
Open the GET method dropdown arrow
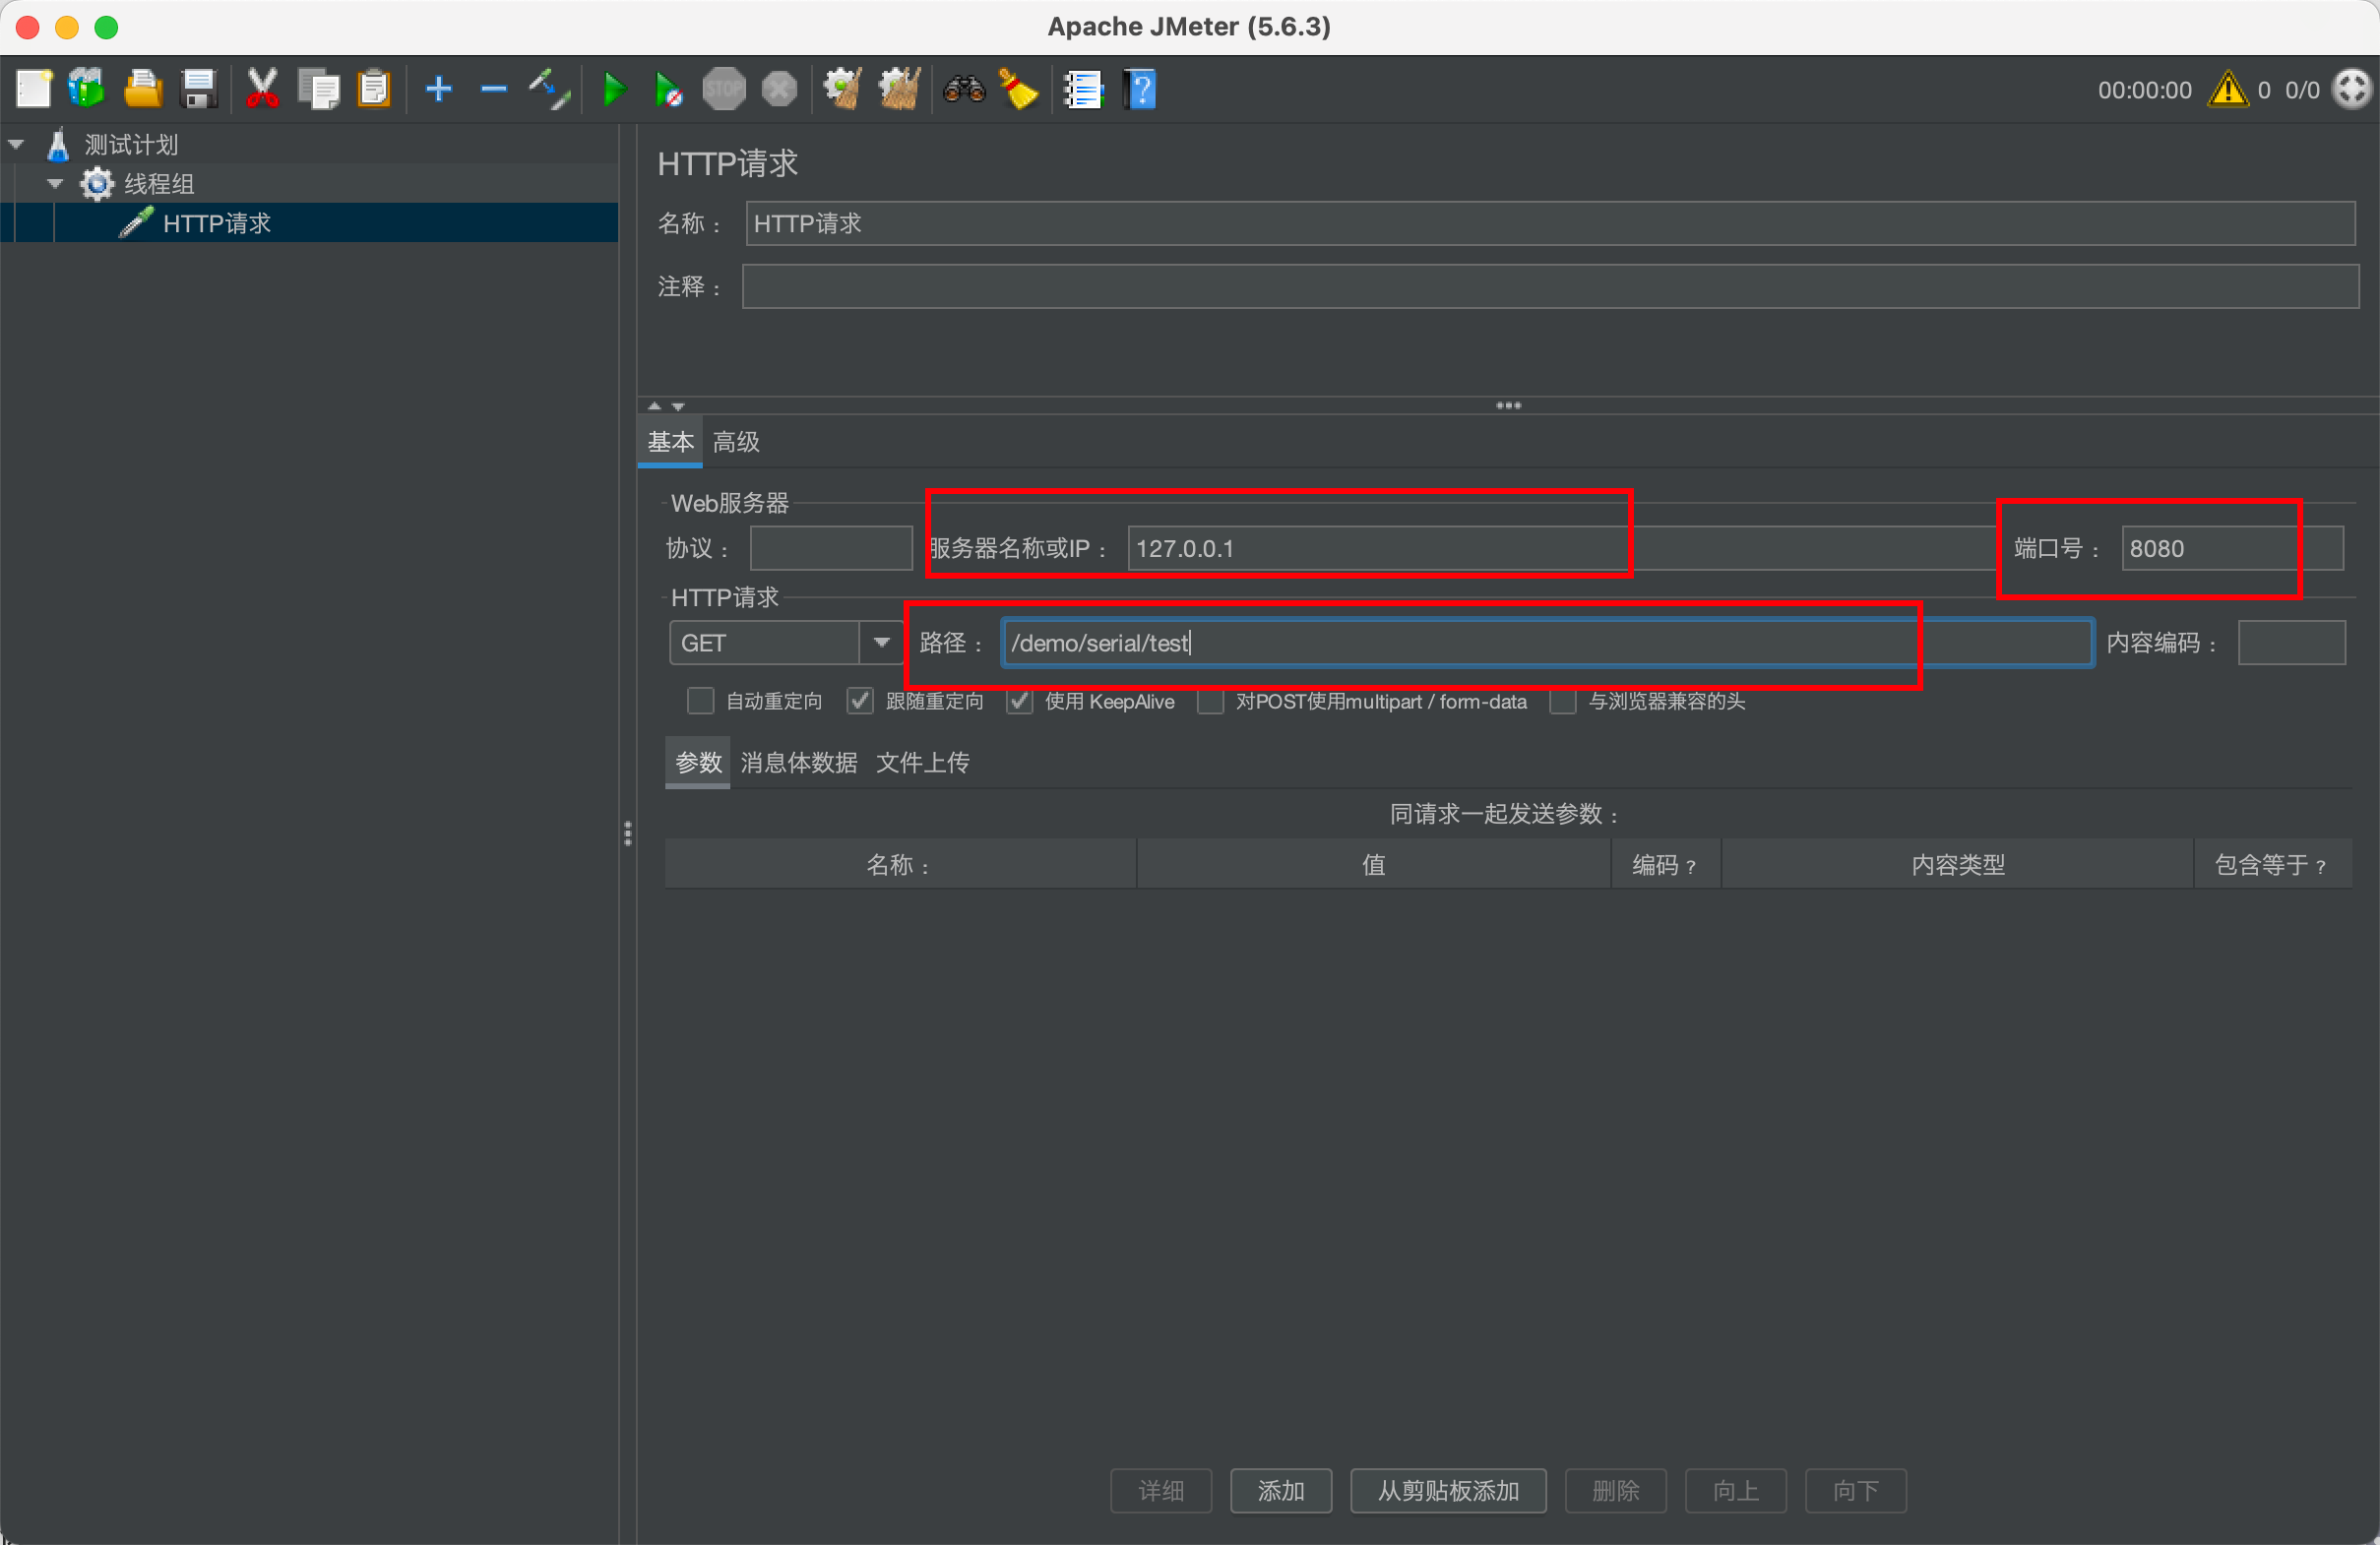pyautogui.click(x=881, y=642)
